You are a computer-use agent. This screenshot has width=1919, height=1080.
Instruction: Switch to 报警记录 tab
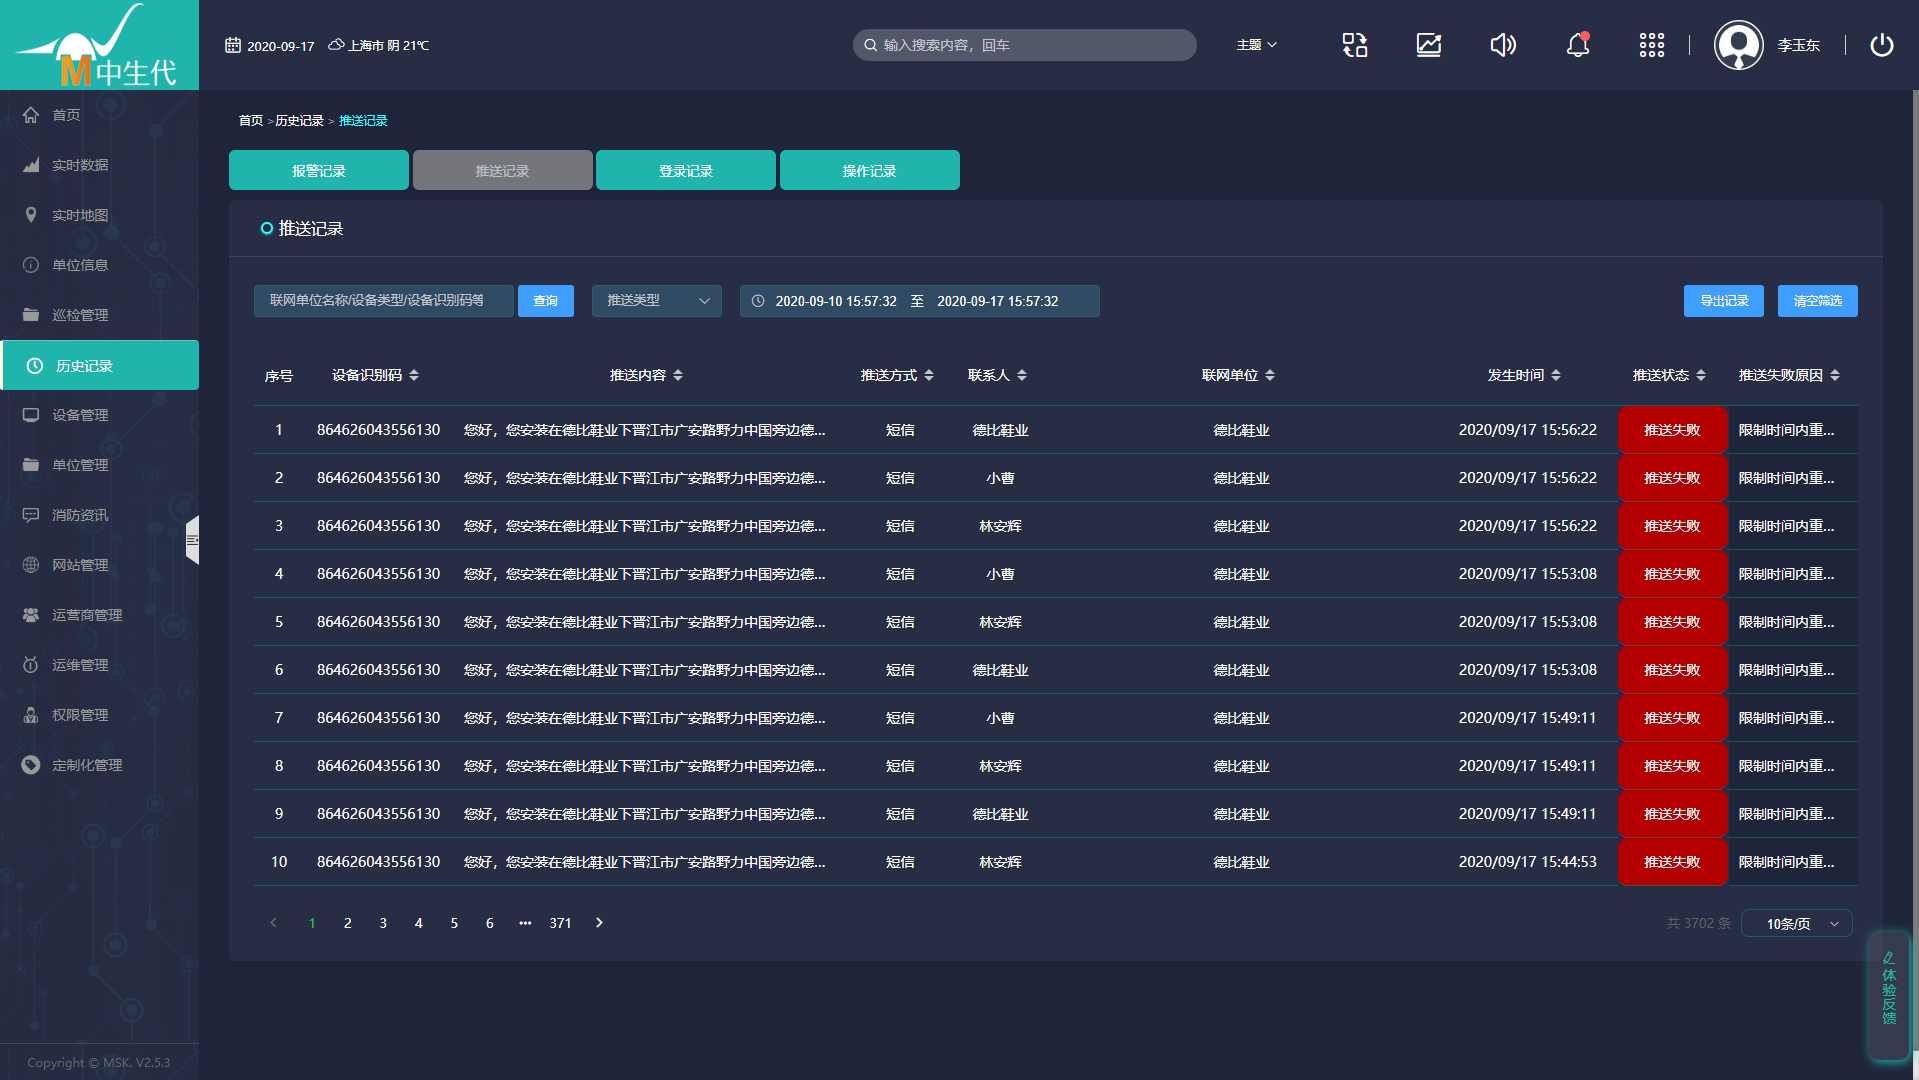(318, 171)
